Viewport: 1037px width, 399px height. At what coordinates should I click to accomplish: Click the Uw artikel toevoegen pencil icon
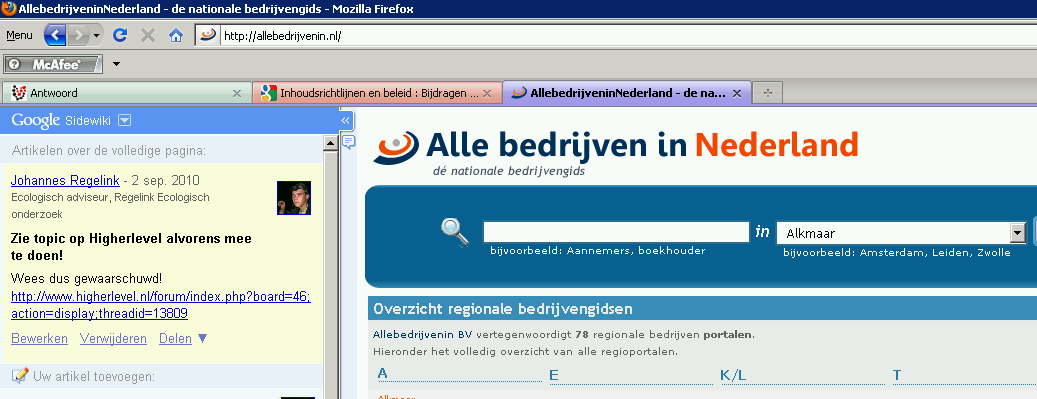21,376
